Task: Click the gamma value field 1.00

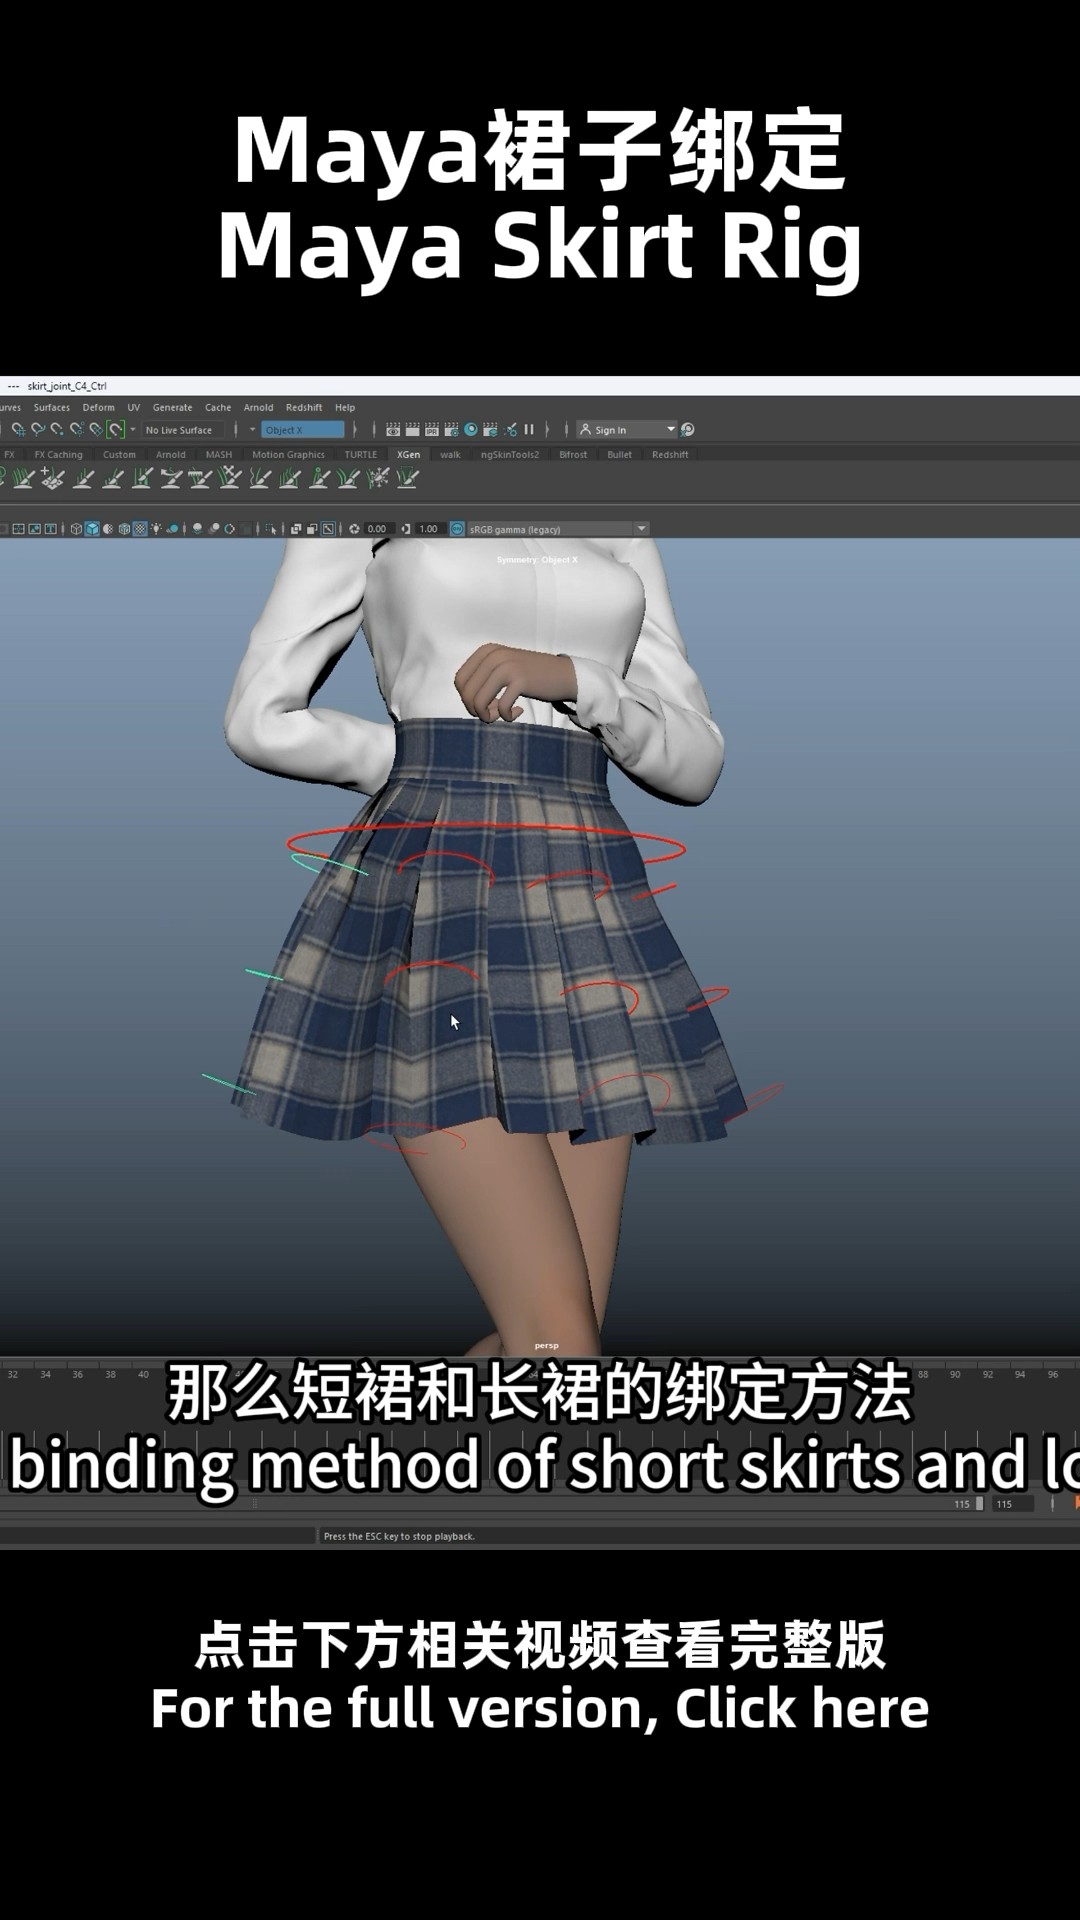Action: point(429,528)
